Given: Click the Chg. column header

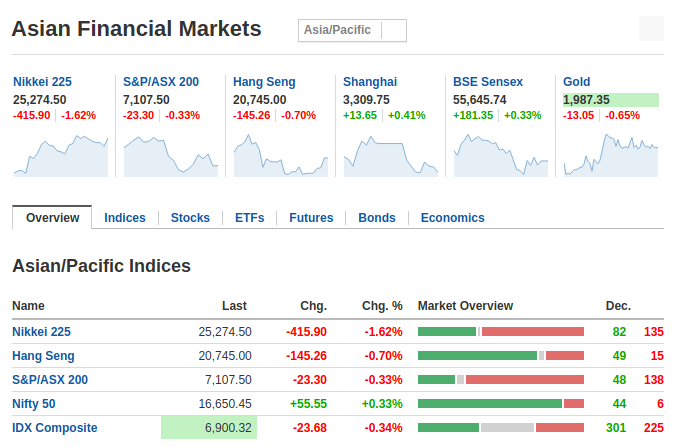Looking at the screenshot, I should pos(313,306).
